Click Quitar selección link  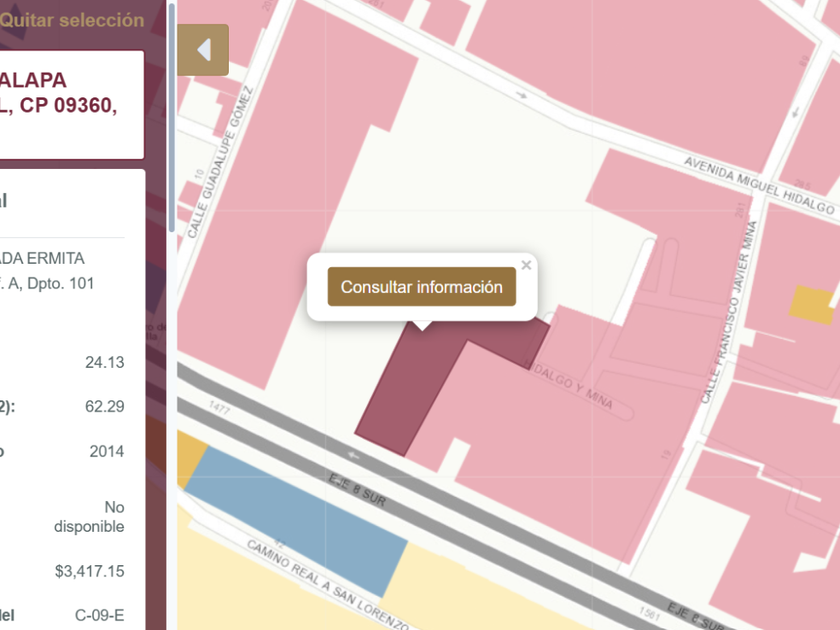coord(72,20)
